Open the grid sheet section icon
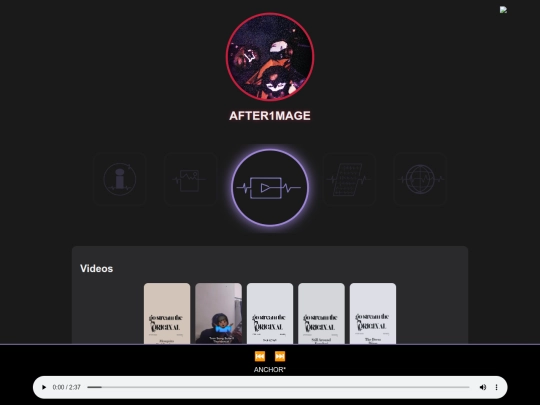The height and width of the screenshot is (405, 540). (349, 179)
